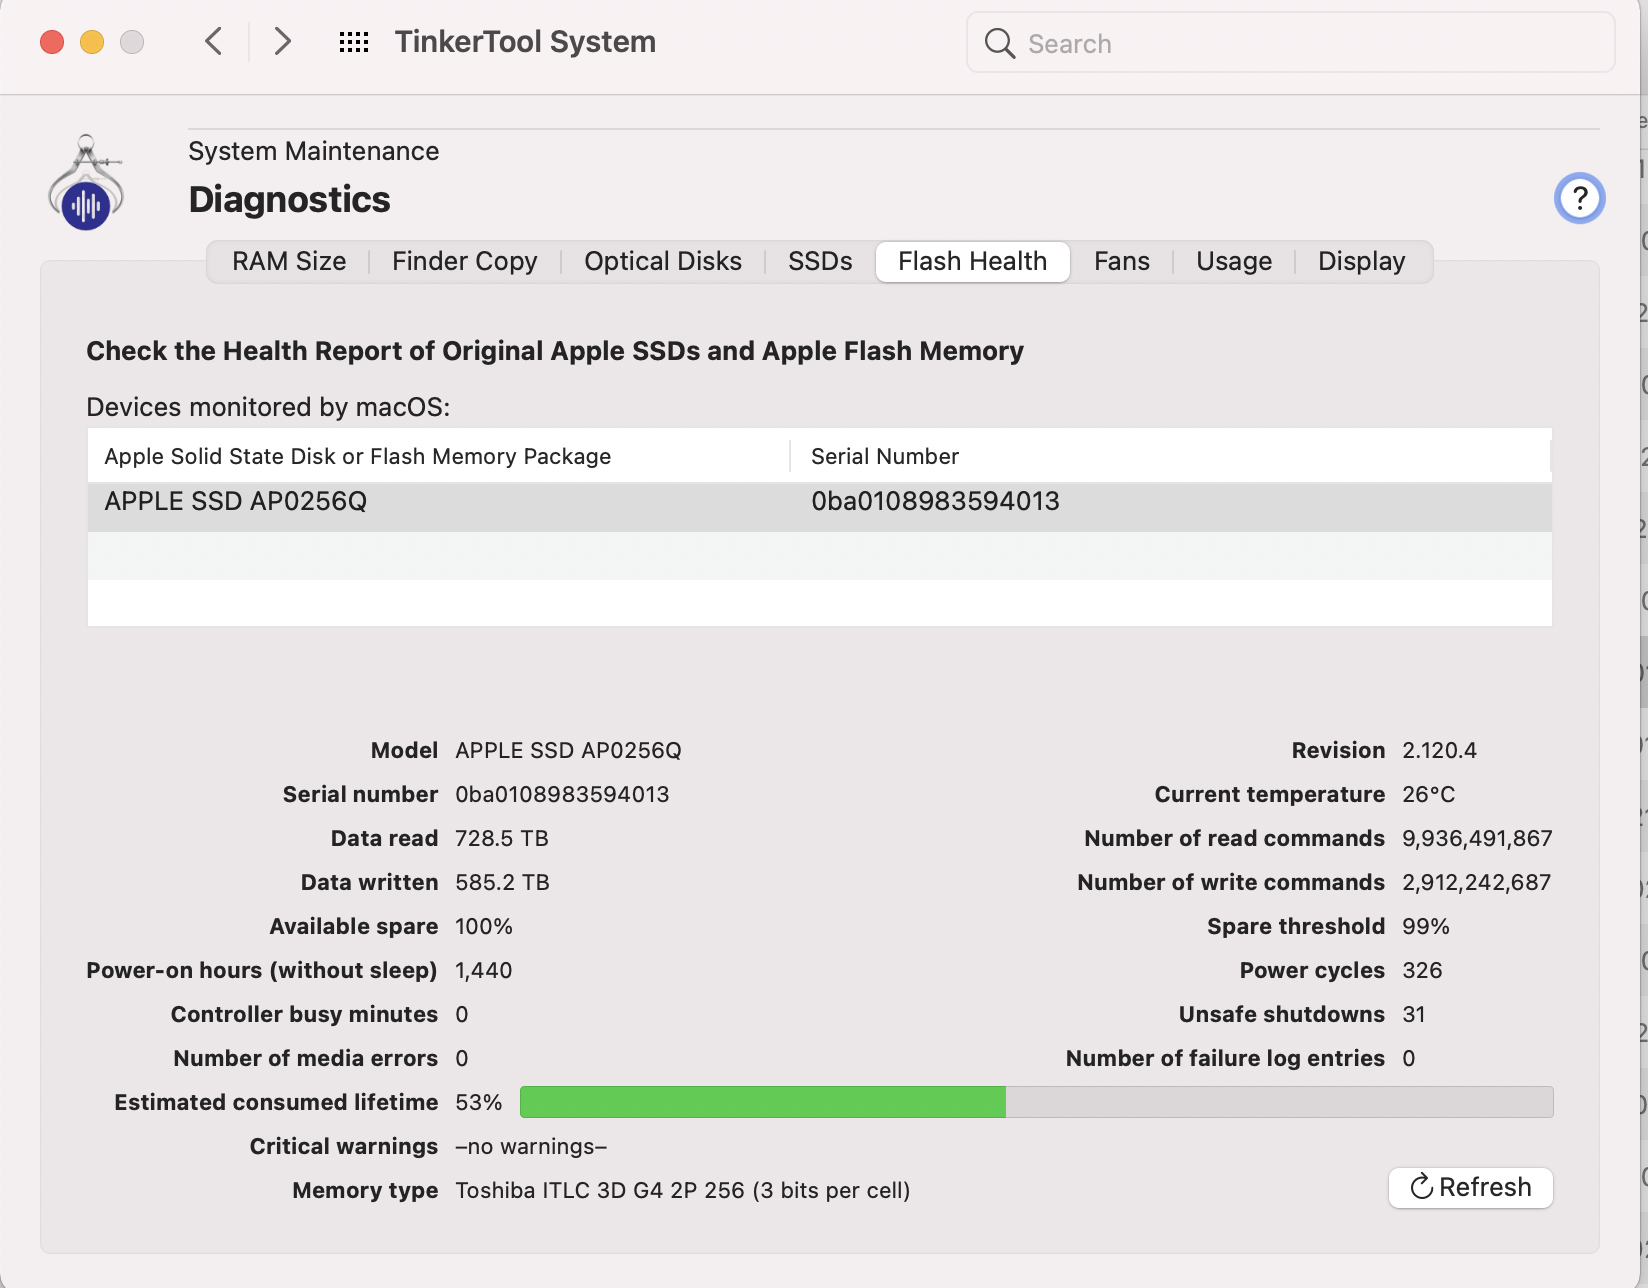
Task: Click the Data read value 728.5 TB
Action: [502, 838]
